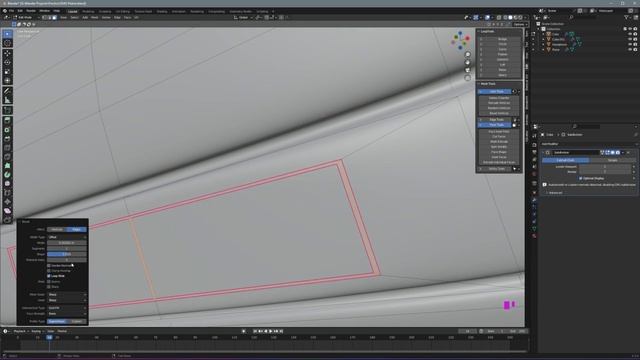This screenshot has width=640, height=360.
Task: Open the Face Strength dropdown
Action: 67,313
